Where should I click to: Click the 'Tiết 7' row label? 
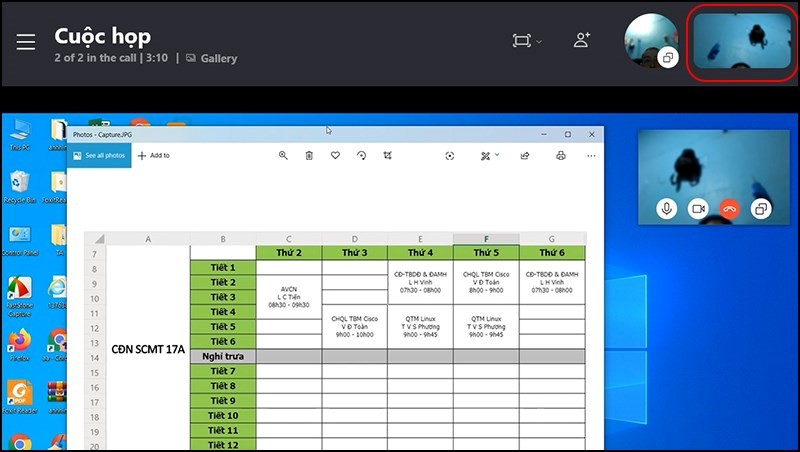tap(223, 371)
